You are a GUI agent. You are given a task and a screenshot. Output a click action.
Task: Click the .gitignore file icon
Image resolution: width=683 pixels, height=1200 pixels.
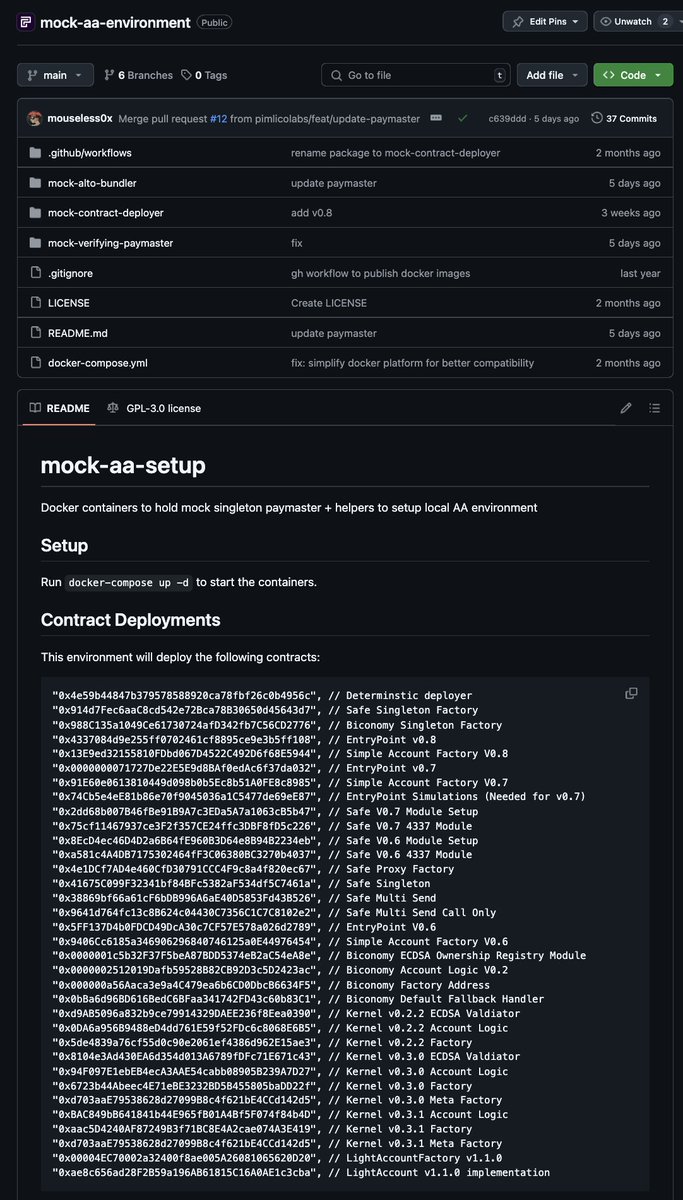(36, 273)
